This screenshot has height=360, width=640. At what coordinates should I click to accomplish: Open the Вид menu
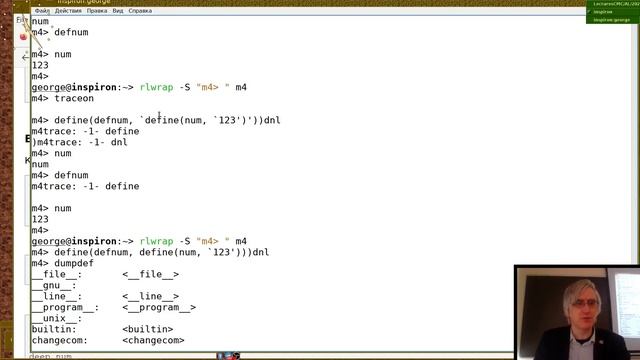118,11
